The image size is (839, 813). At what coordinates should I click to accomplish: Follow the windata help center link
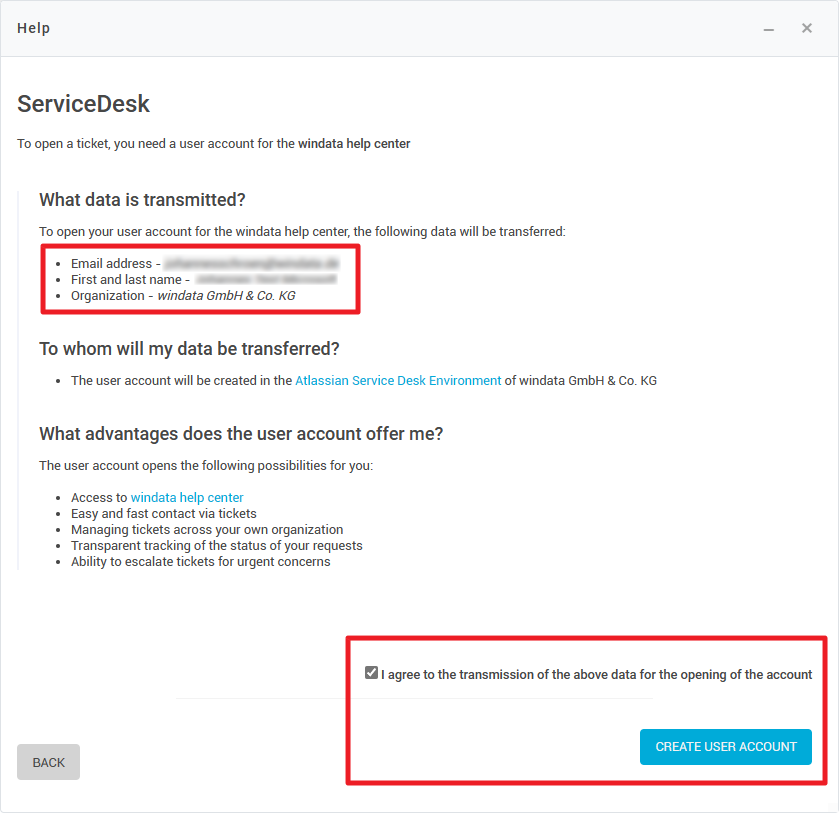(x=187, y=498)
